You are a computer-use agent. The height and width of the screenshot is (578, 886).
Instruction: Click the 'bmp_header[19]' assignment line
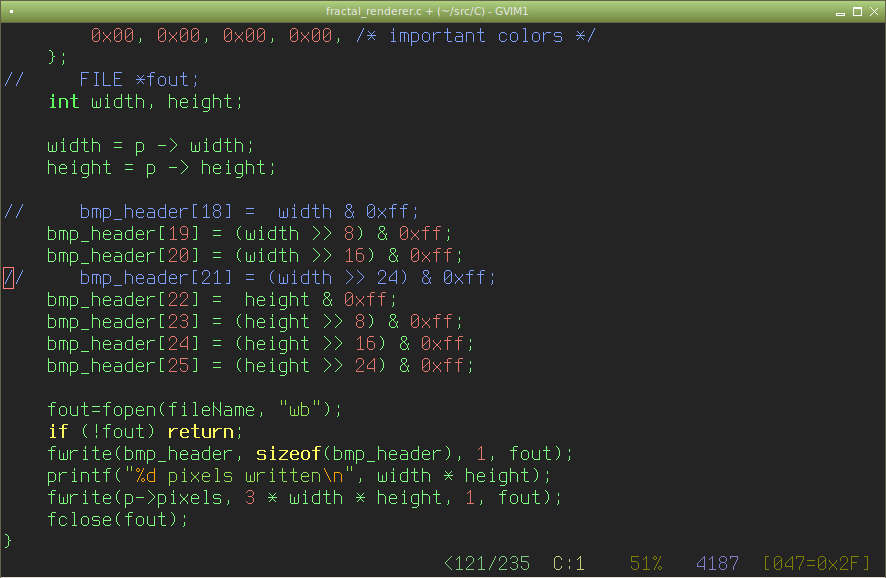click(249, 234)
